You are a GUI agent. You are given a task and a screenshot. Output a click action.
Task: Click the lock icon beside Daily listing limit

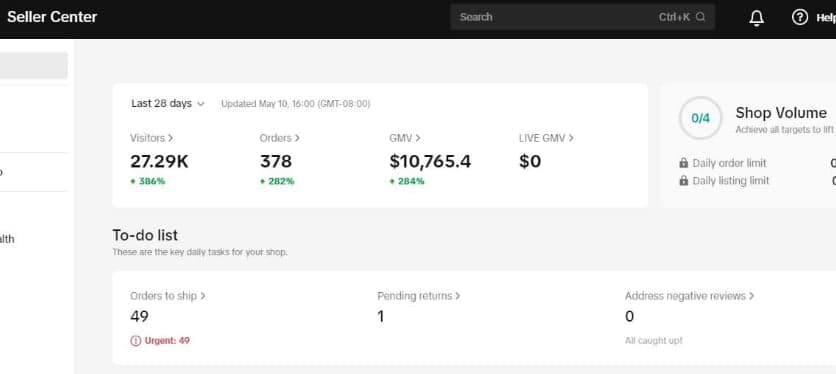[x=684, y=181]
